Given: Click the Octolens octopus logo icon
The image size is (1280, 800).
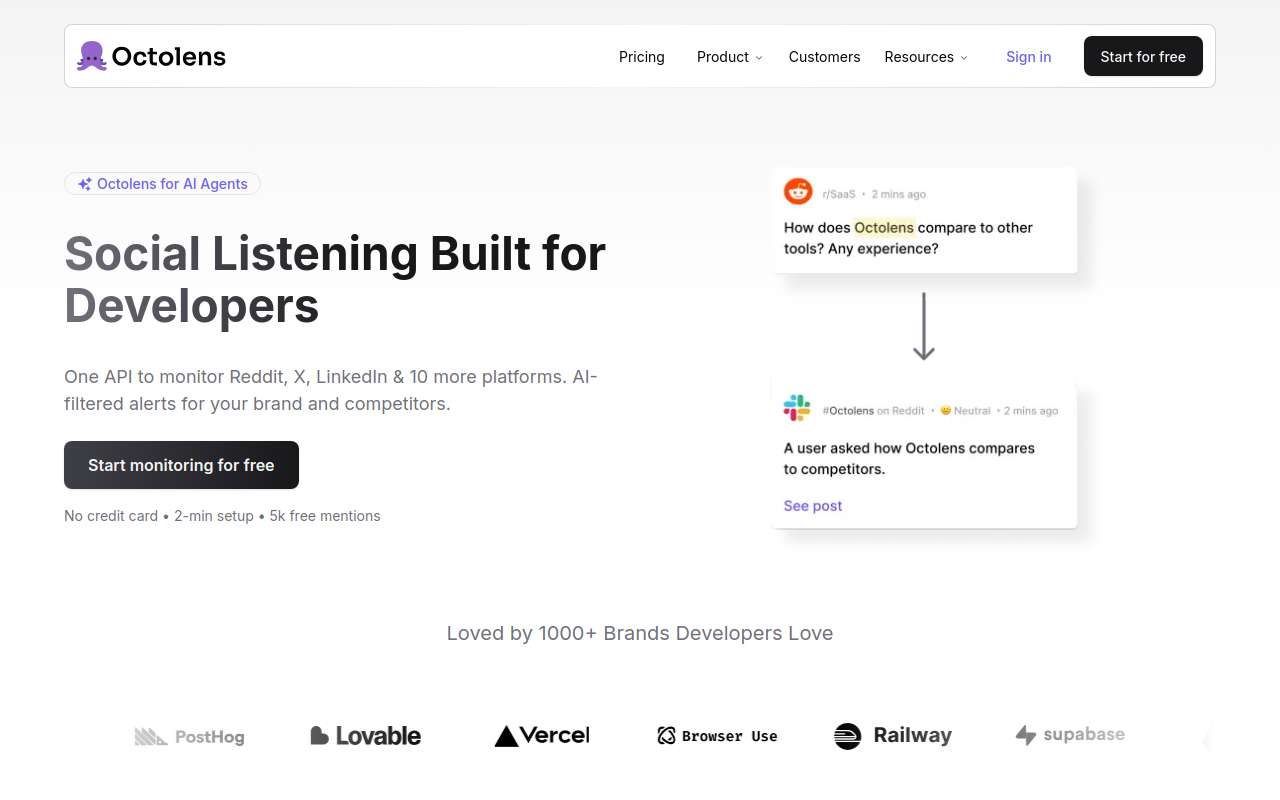Looking at the screenshot, I should coord(92,56).
